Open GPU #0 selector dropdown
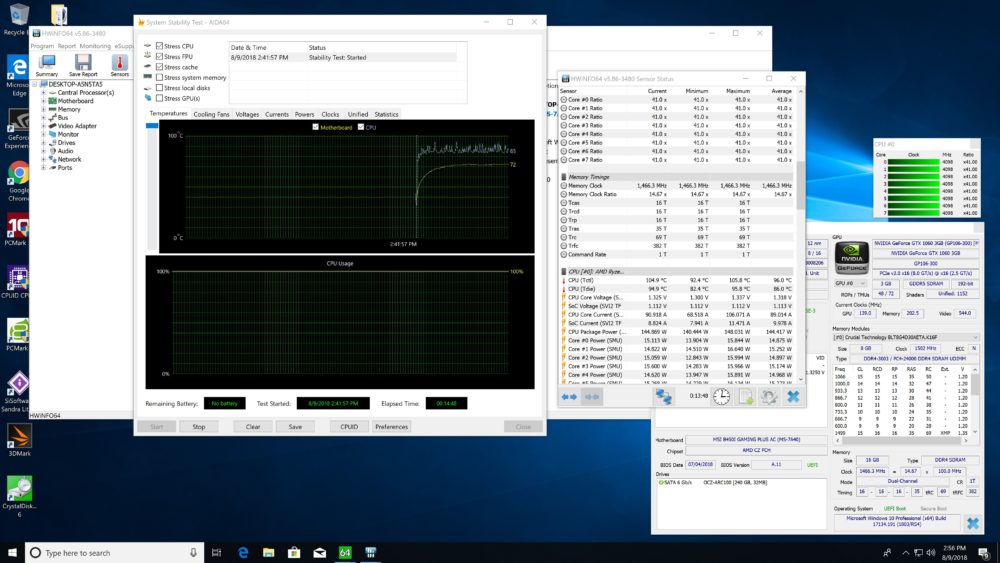This screenshot has height=563, width=1000. pyautogui.click(x=851, y=283)
